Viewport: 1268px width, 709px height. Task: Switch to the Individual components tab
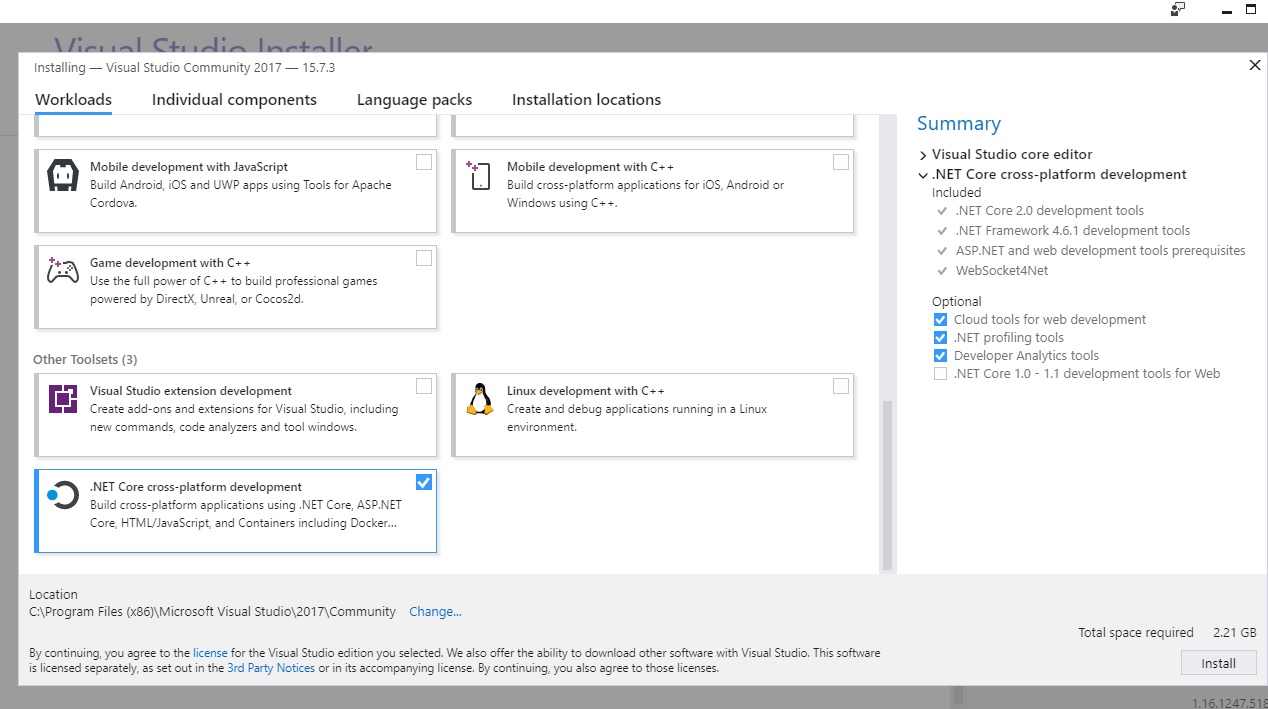(234, 100)
